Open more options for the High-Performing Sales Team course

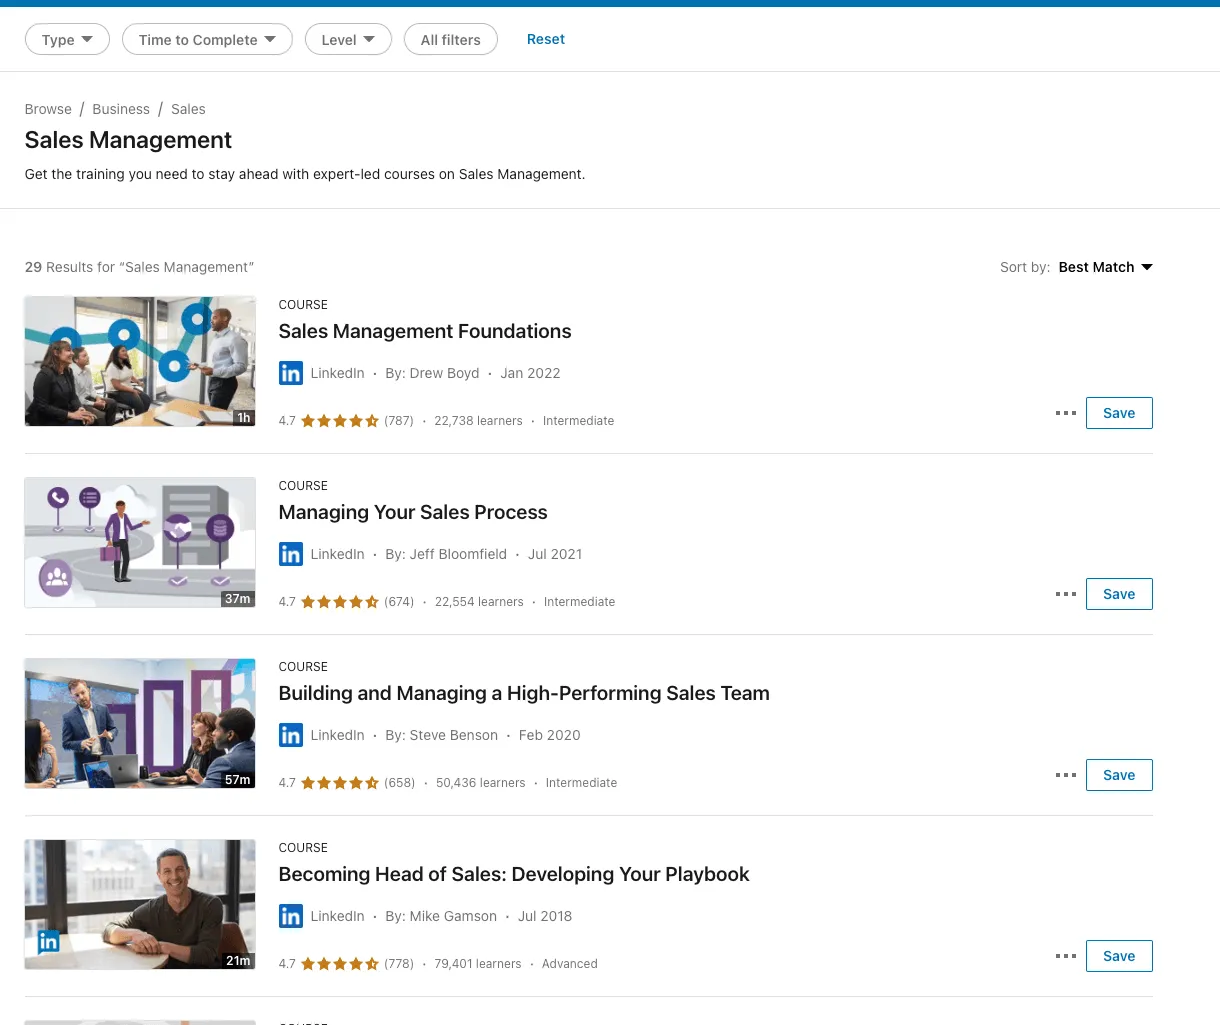coord(1065,774)
